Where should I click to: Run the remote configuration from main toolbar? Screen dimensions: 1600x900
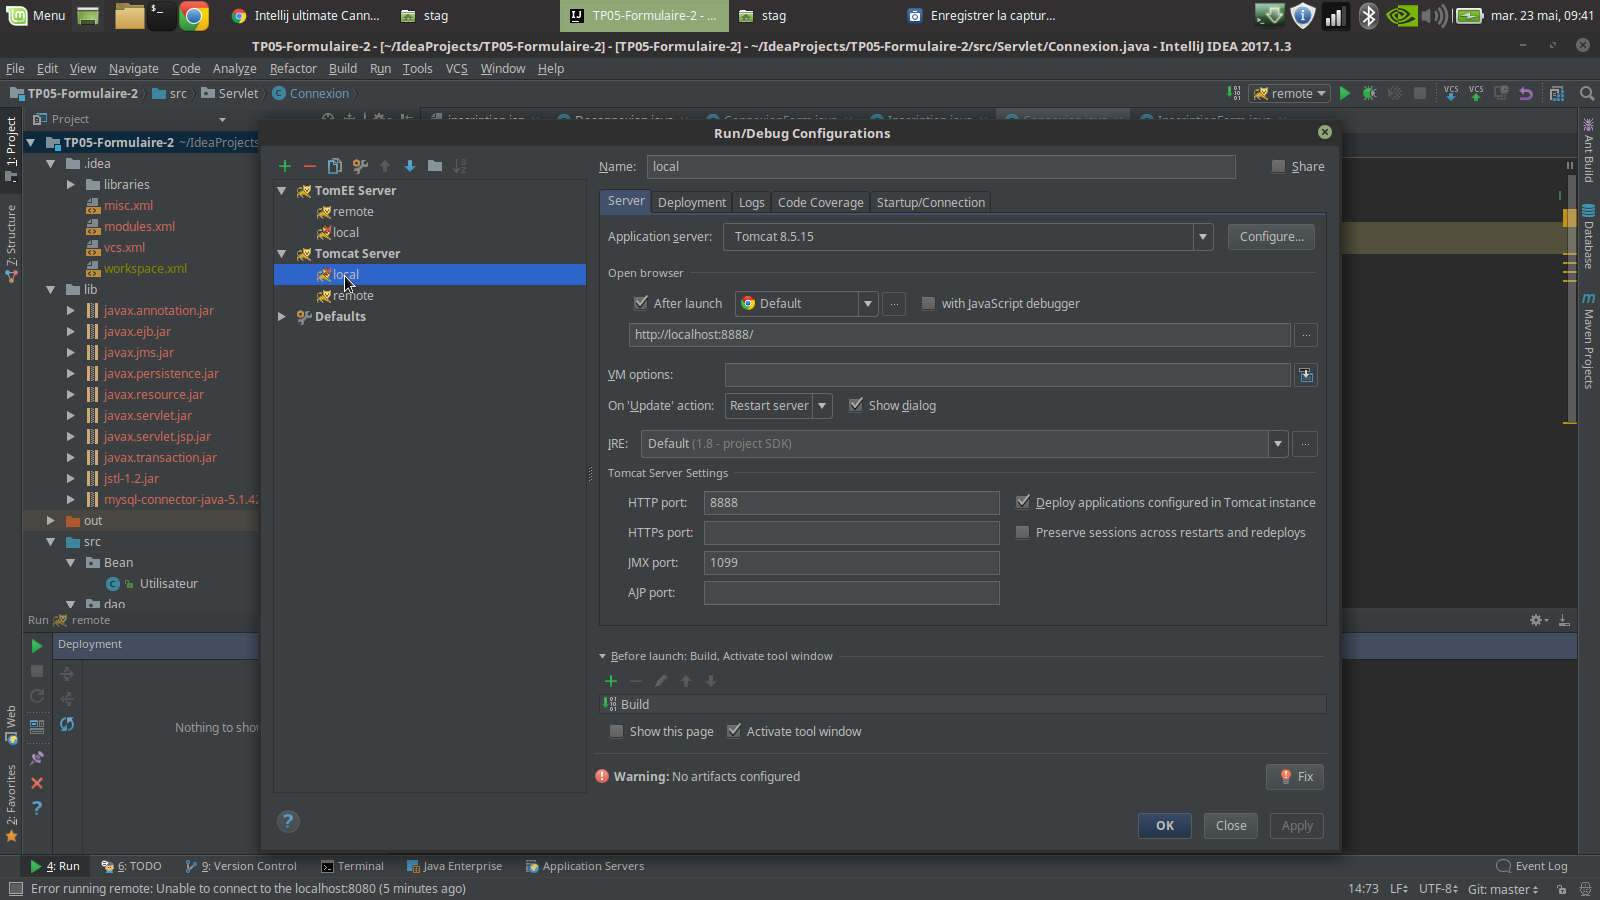(x=1345, y=93)
